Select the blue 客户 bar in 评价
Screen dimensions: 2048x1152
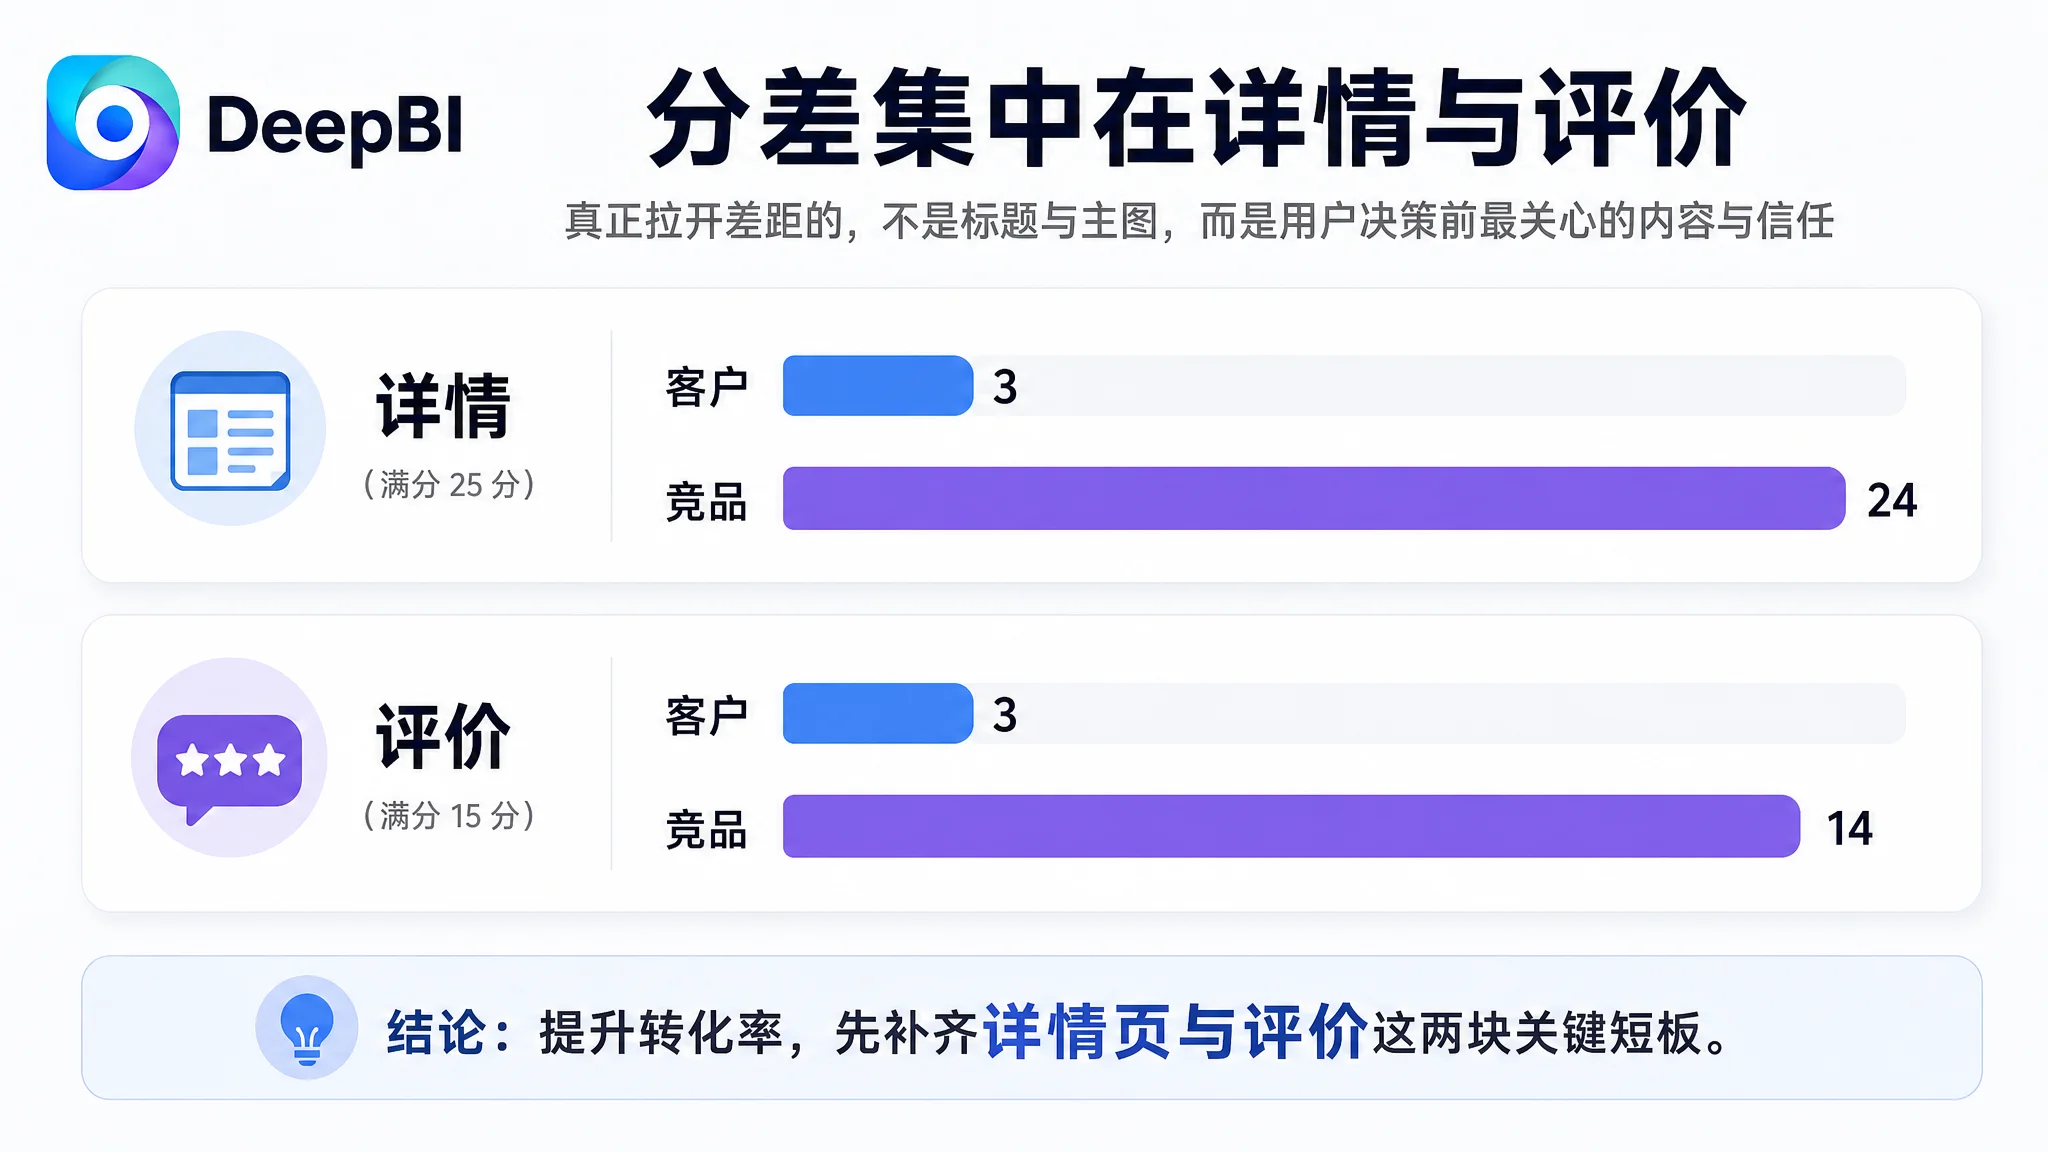pos(878,714)
